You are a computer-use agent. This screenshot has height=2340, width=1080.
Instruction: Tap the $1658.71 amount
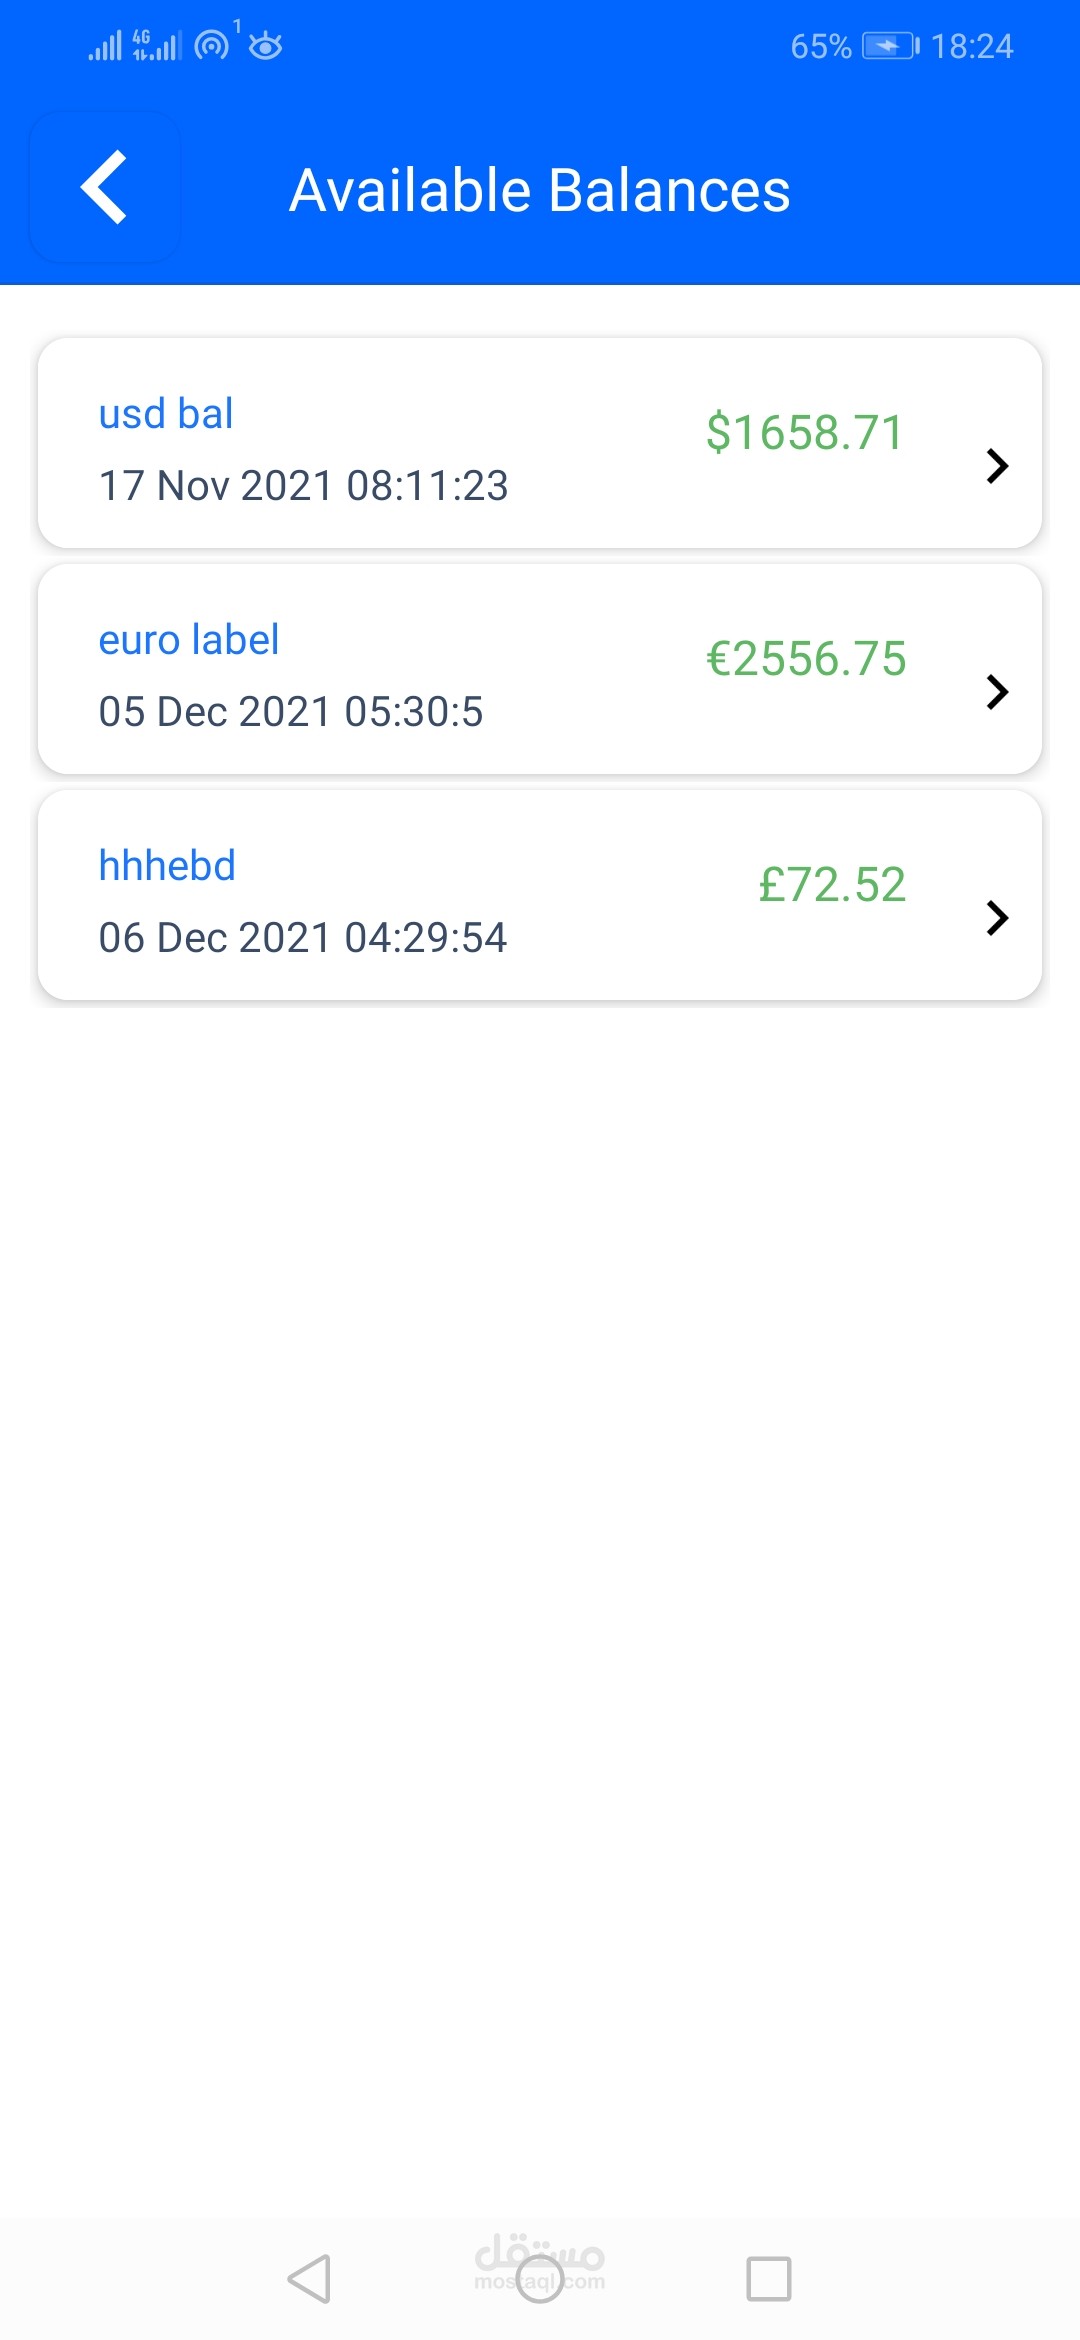tap(804, 433)
